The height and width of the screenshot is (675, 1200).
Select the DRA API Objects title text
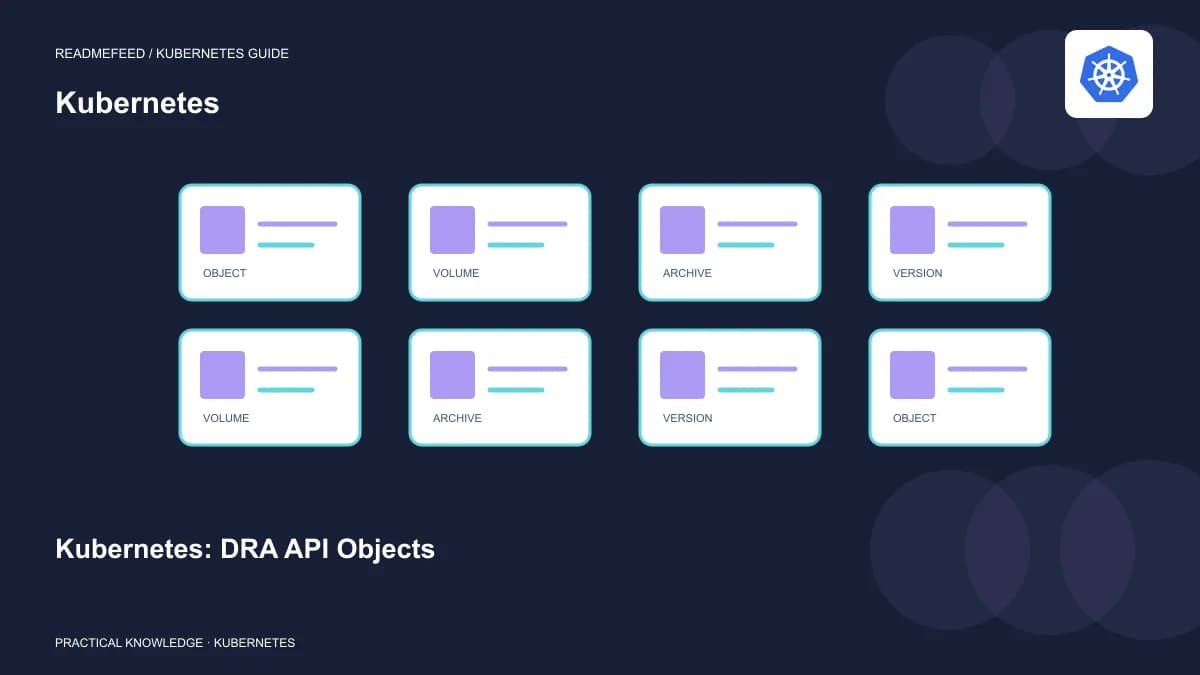point(245,548)
